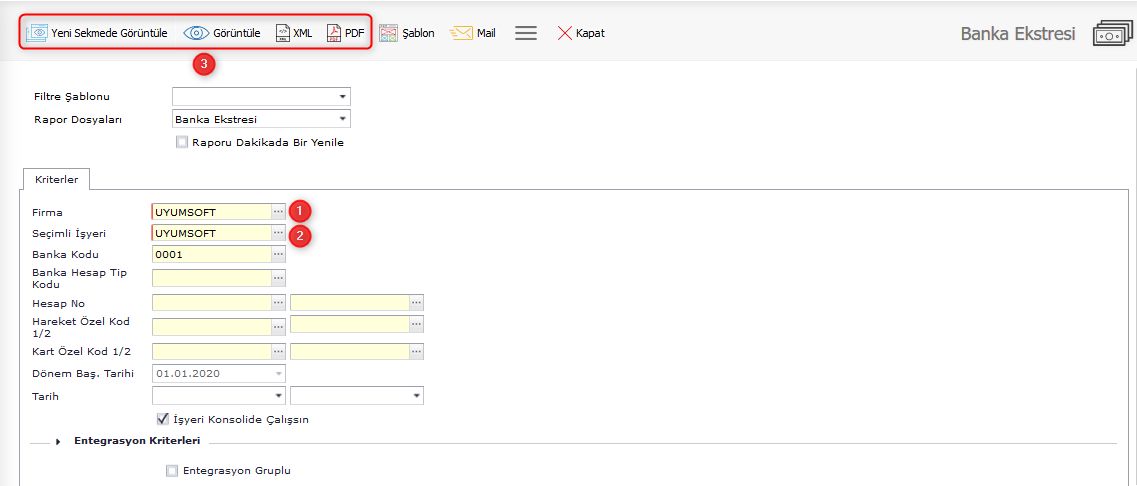Uncheck İşyeri Konsolide Çalışsın checkbox

pyautogui.click(x=164, y=419)
